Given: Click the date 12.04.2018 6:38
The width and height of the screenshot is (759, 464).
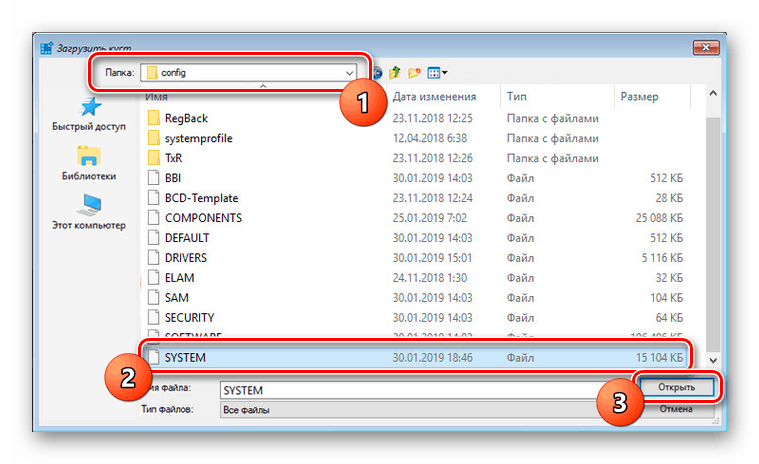Looking at the screenshot, I should 430,138.
